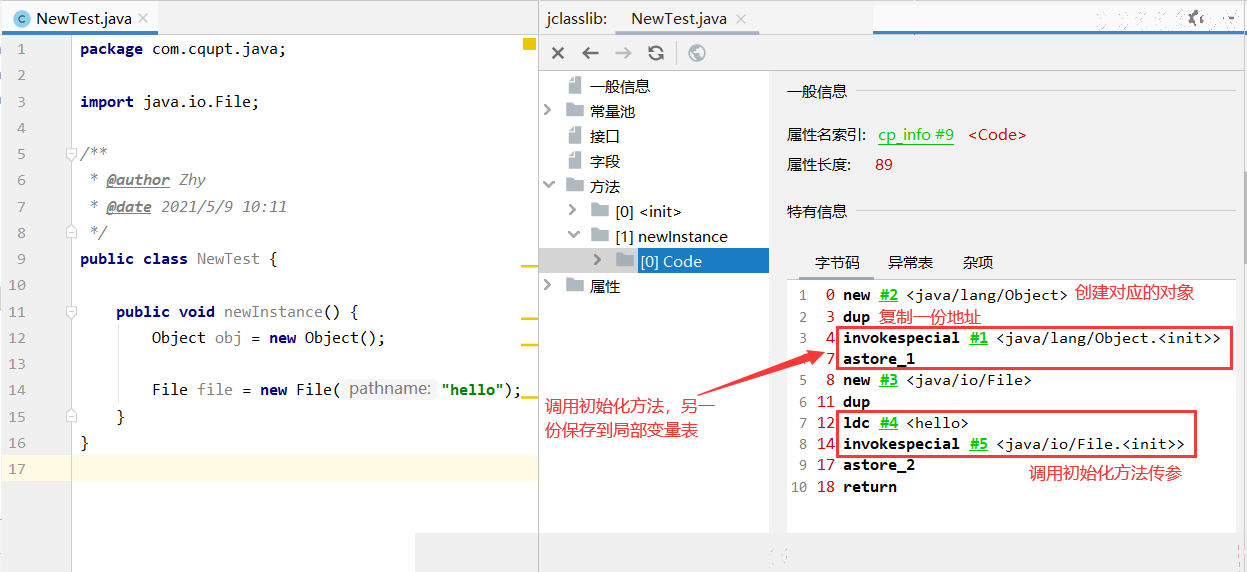This screenshot has height=572, width=1247.
Task: Click the back arrow in jclasslib toolbar
Action: click(x=591, y=53)
